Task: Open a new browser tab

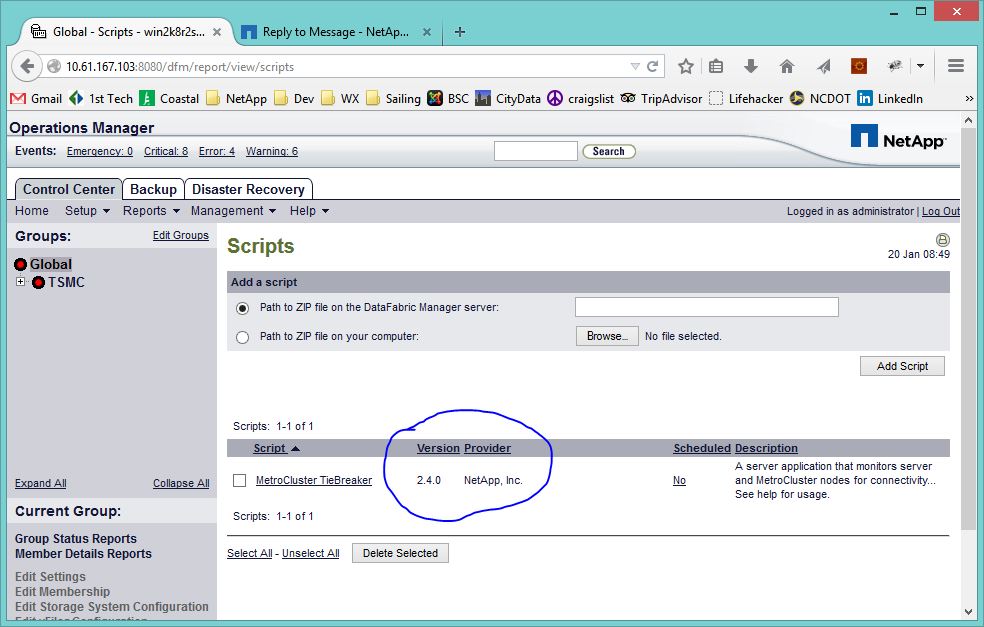Action: pos(459,31)
